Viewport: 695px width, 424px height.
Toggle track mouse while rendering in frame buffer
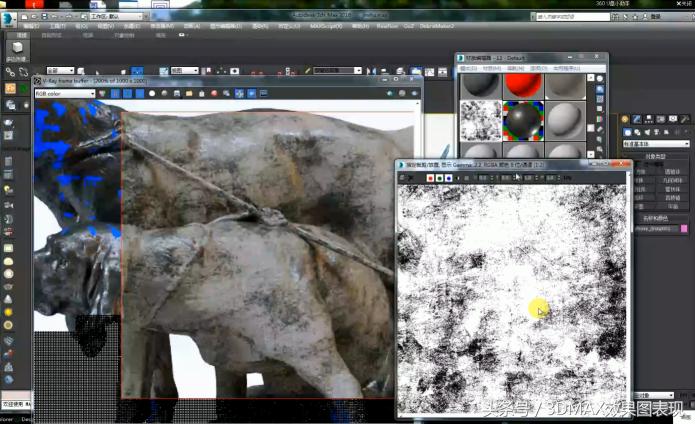(239, 93)
